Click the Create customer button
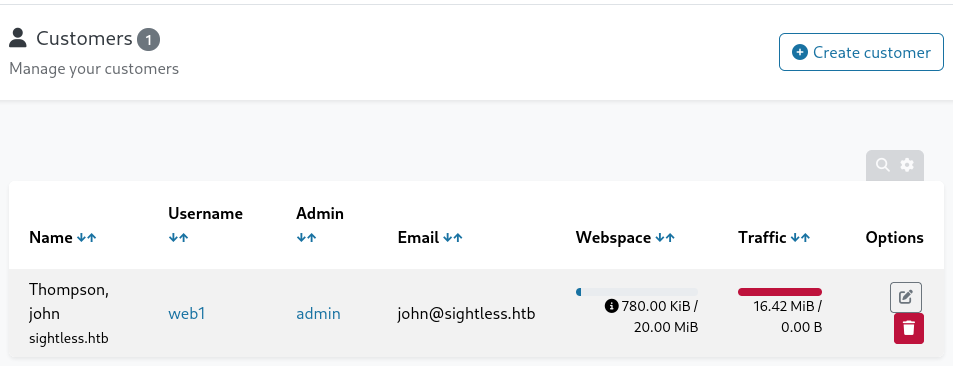 861,52
